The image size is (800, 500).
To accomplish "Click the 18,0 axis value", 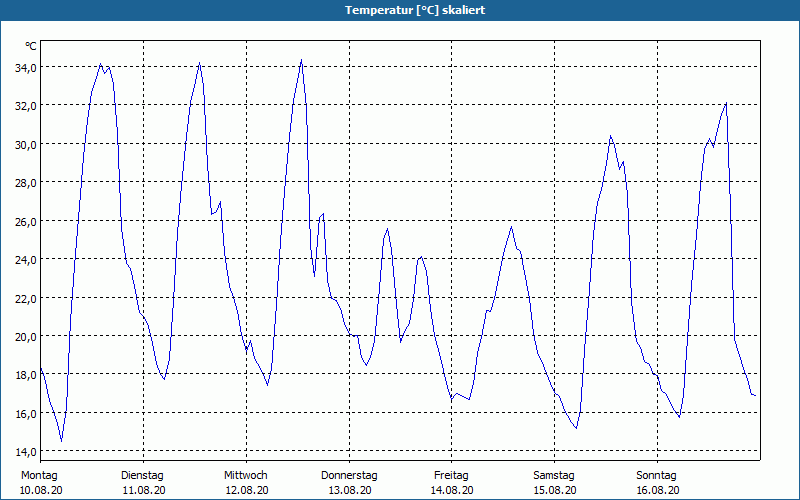I will 25,375.
